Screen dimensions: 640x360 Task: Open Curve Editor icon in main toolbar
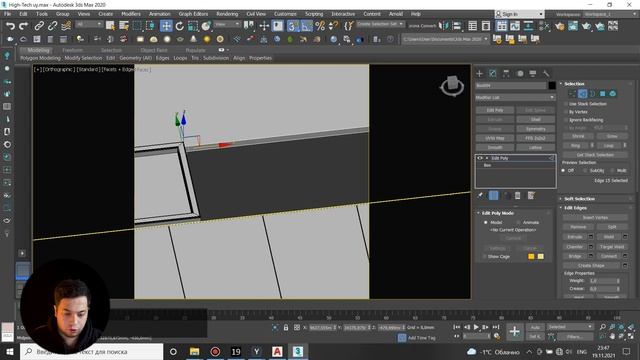coord(515,26)
